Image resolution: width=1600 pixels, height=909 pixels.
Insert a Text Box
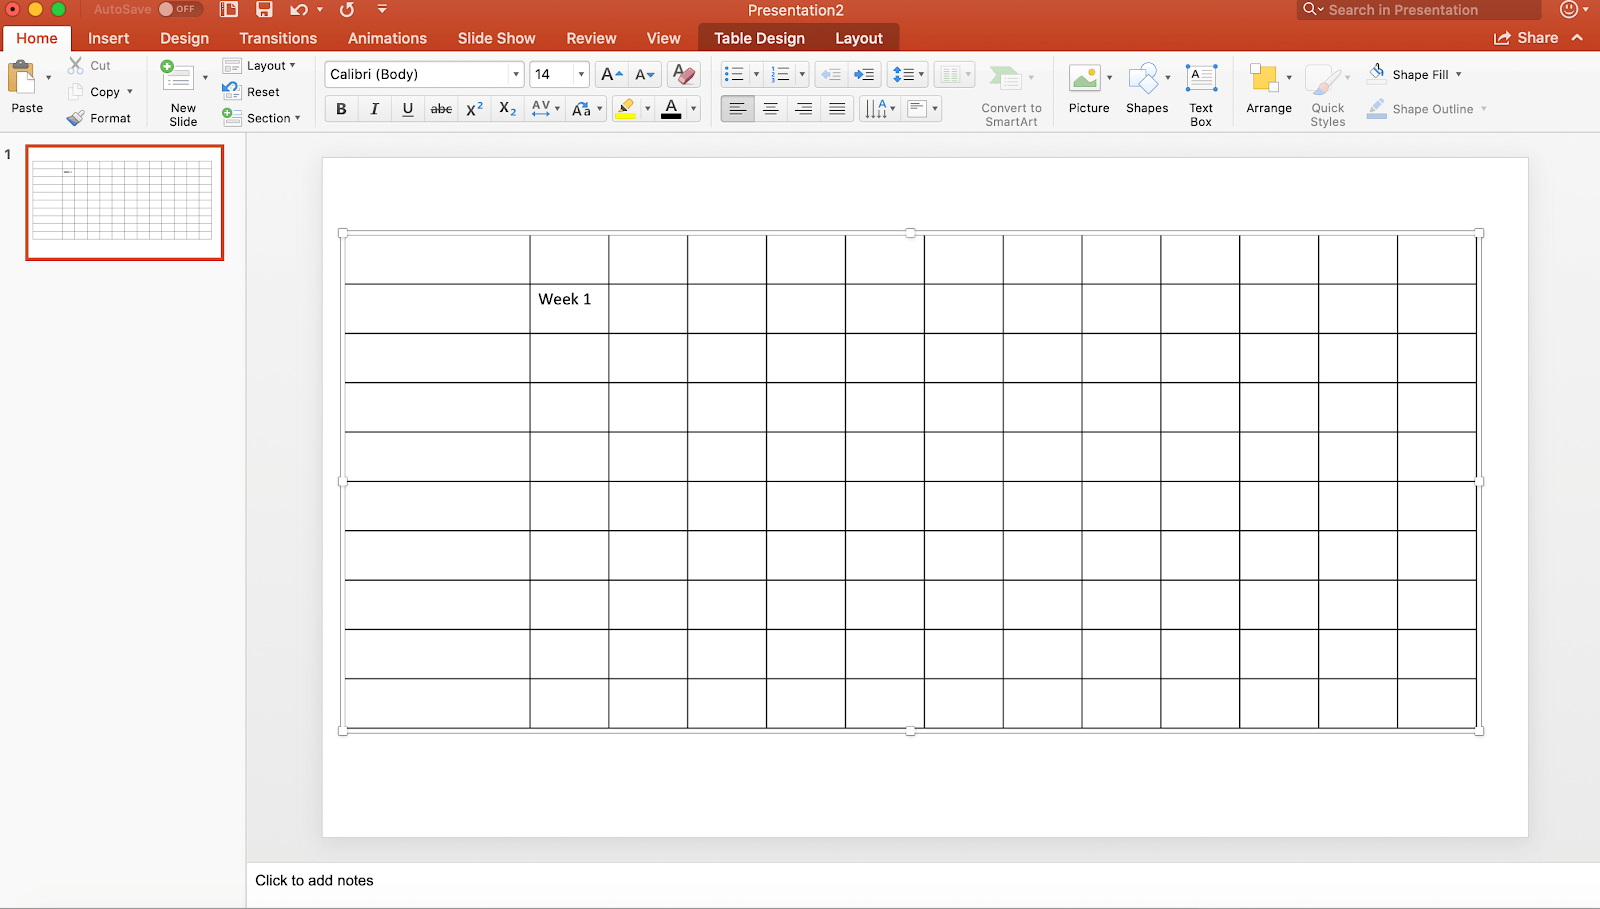point(1201,94)
